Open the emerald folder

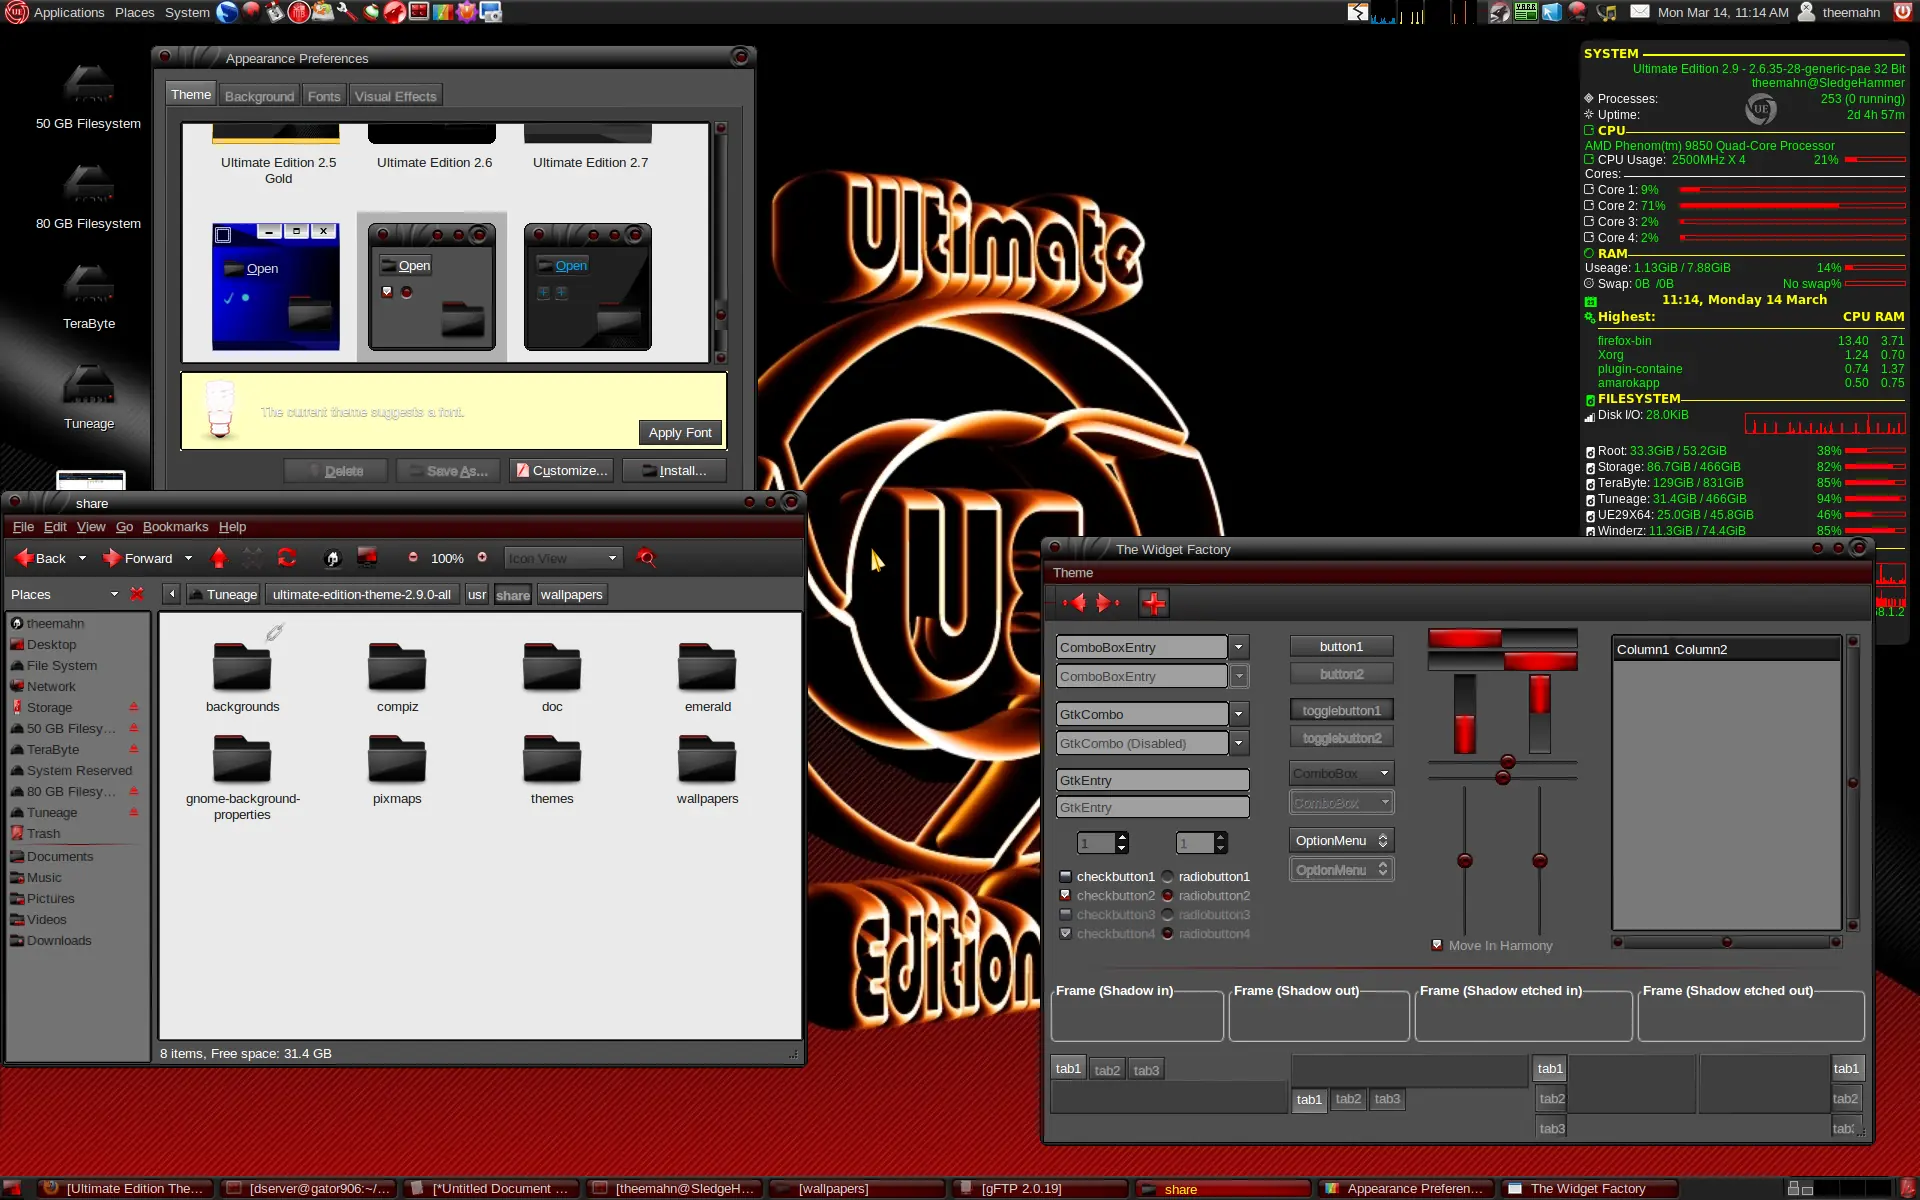(708, 677)
